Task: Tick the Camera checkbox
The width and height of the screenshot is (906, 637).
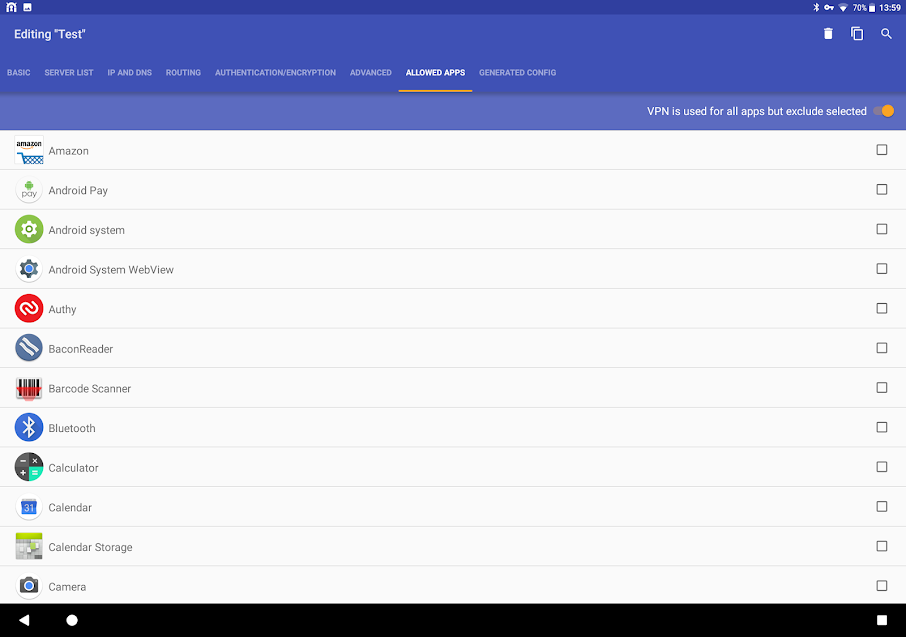Action: (882, 586)
